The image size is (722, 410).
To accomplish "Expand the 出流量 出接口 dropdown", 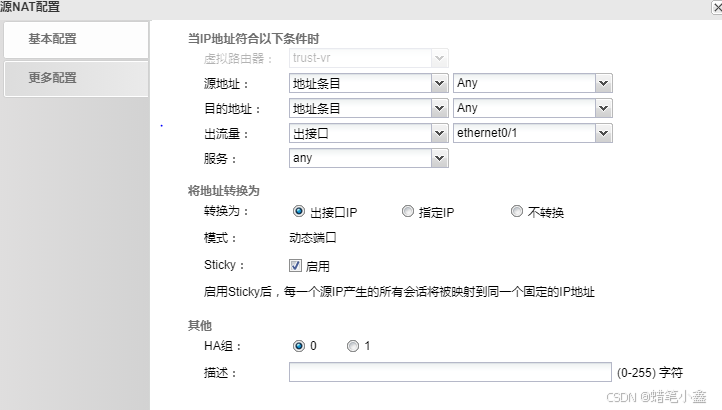I will point(439,133).
